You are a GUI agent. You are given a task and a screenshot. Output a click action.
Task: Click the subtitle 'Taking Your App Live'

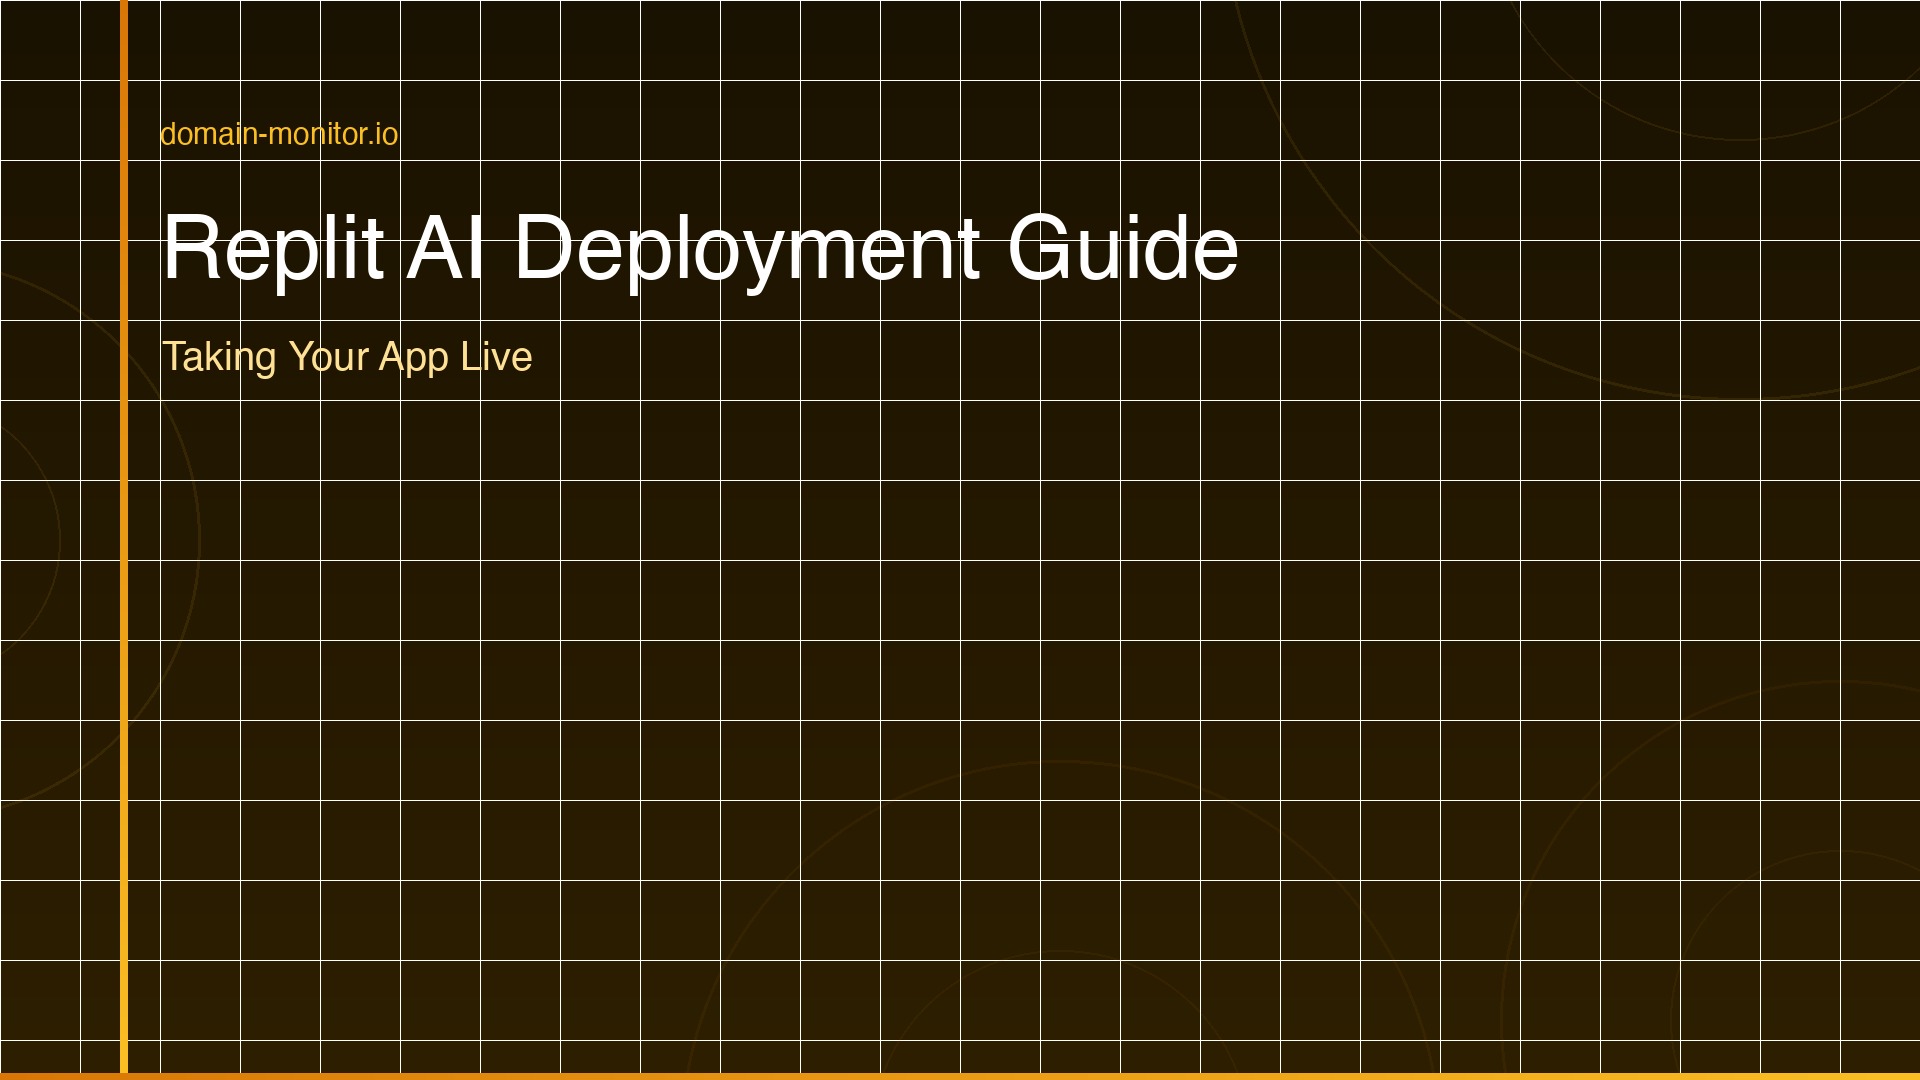point(347,356)
